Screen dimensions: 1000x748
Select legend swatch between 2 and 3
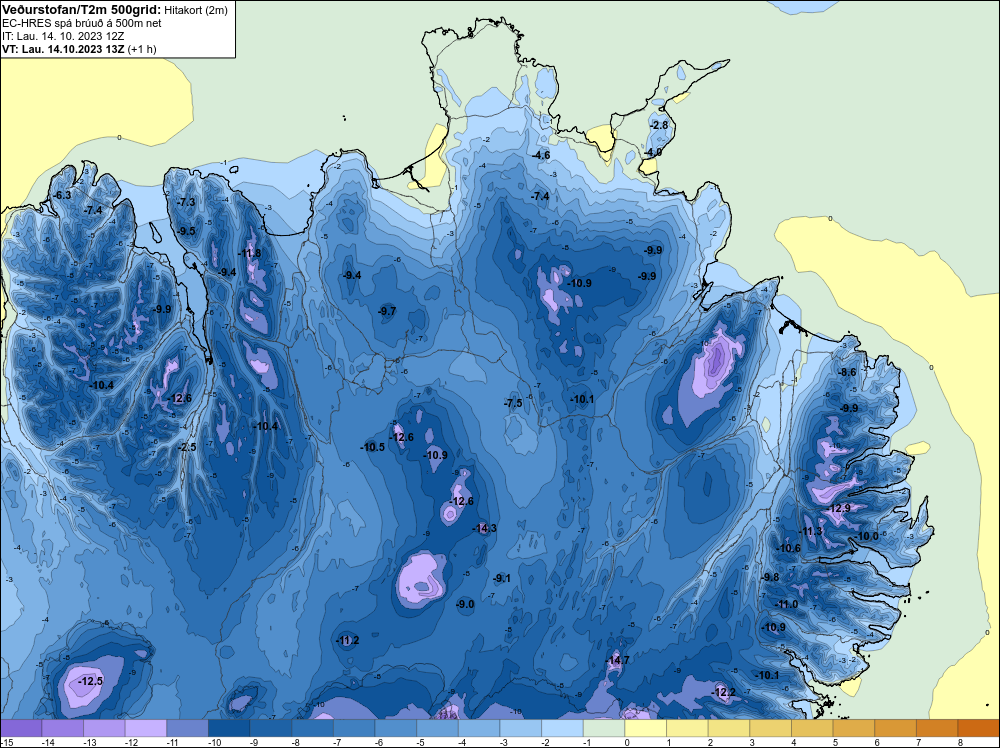click(729, 728)
